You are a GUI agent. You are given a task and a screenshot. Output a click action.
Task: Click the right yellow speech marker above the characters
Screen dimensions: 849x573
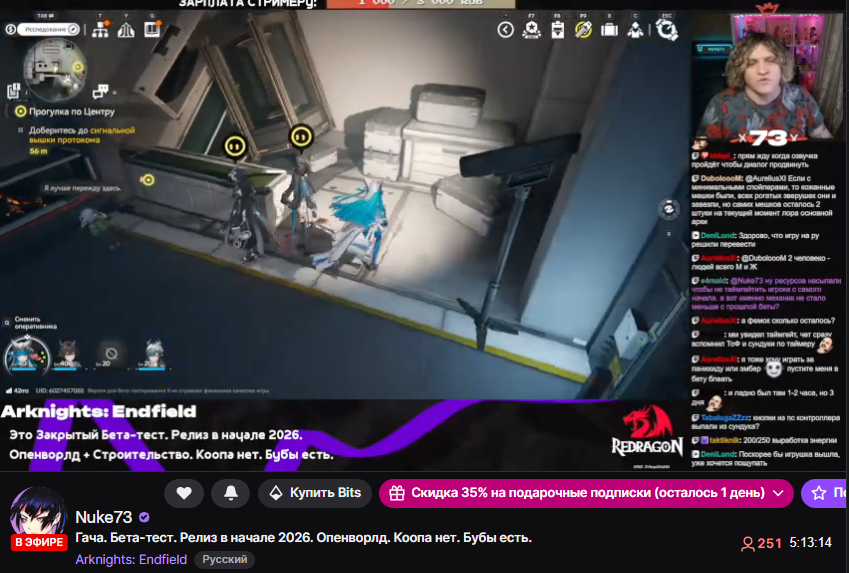301,136
